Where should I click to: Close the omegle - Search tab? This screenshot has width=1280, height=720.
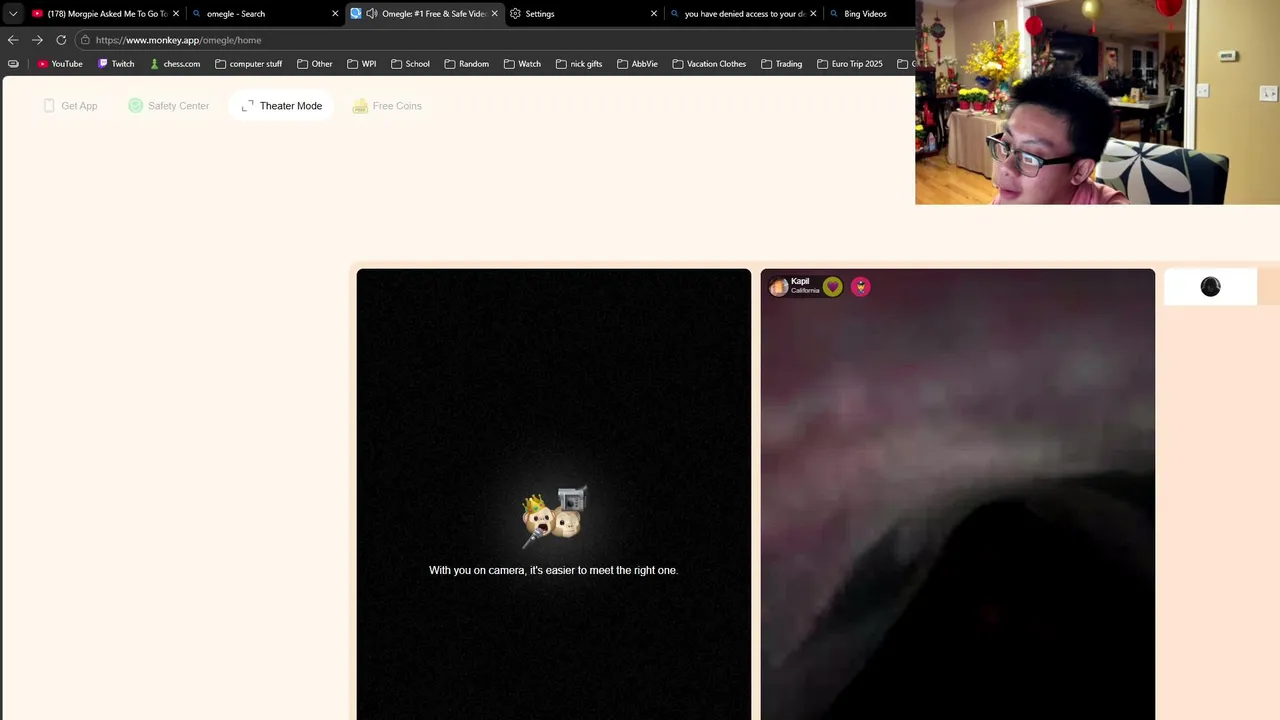tap(335, 14)
